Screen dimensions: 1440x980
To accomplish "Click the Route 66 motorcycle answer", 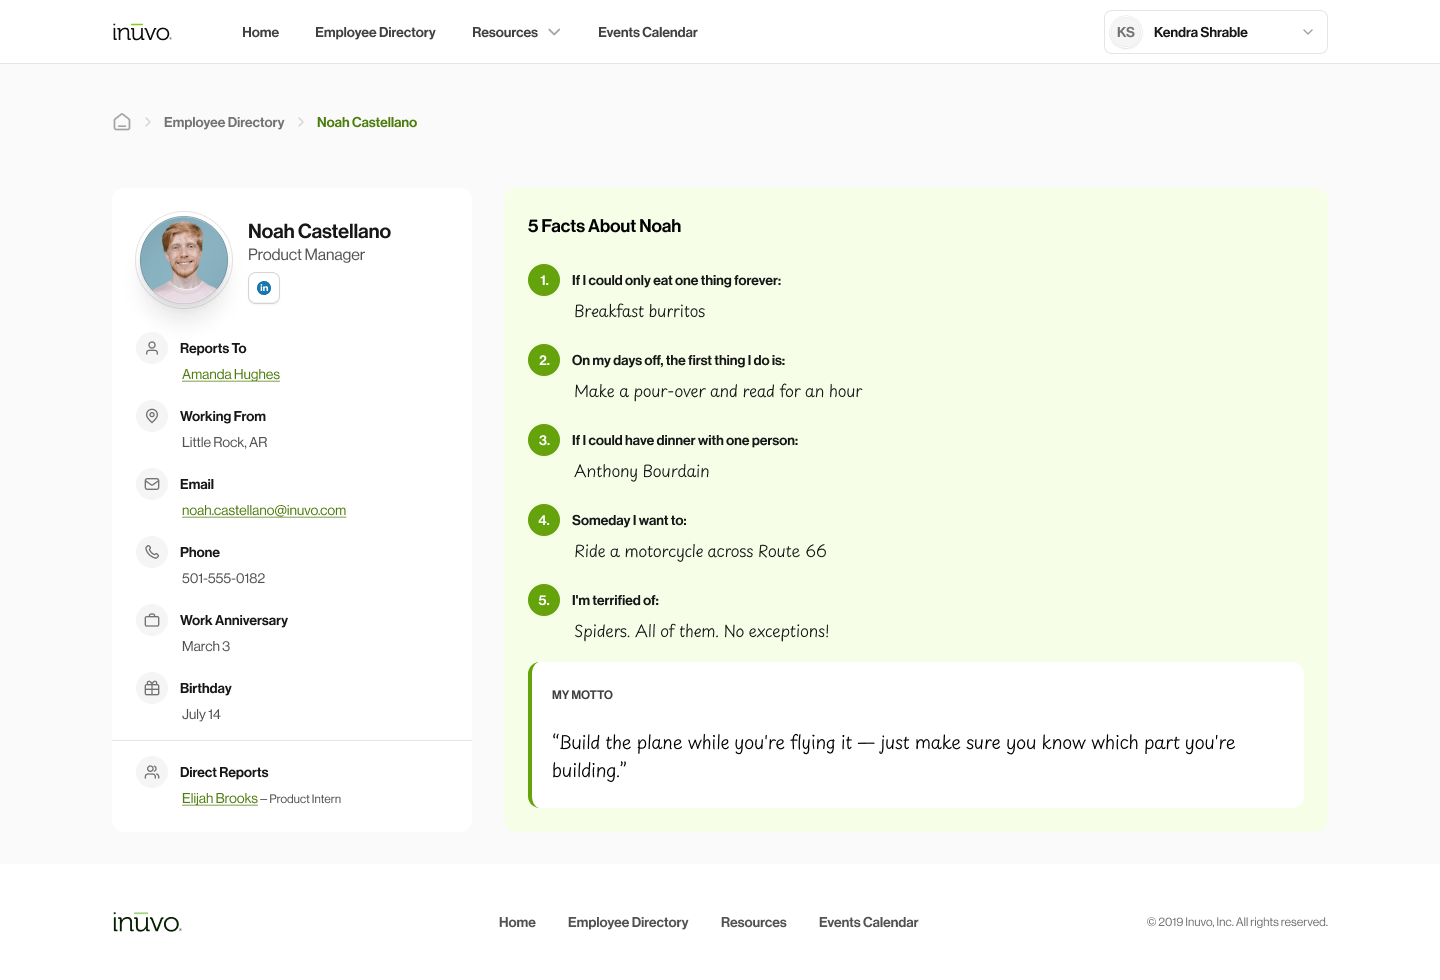I will point(700,551).
